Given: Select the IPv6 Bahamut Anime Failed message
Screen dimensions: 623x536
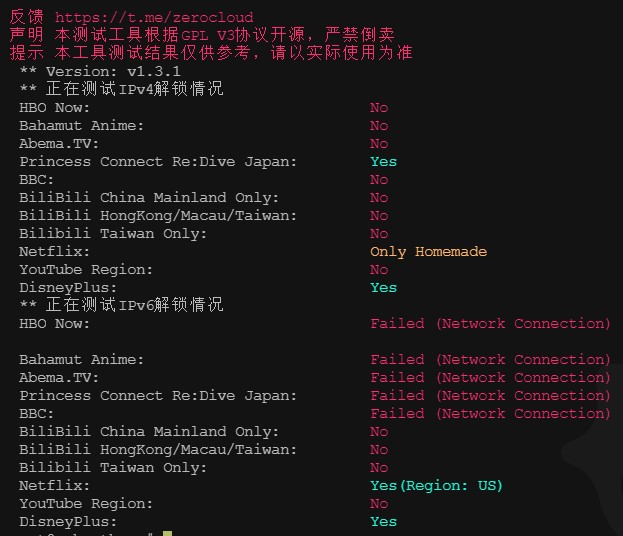Looking at the screenshot, I should click(490, 360).
